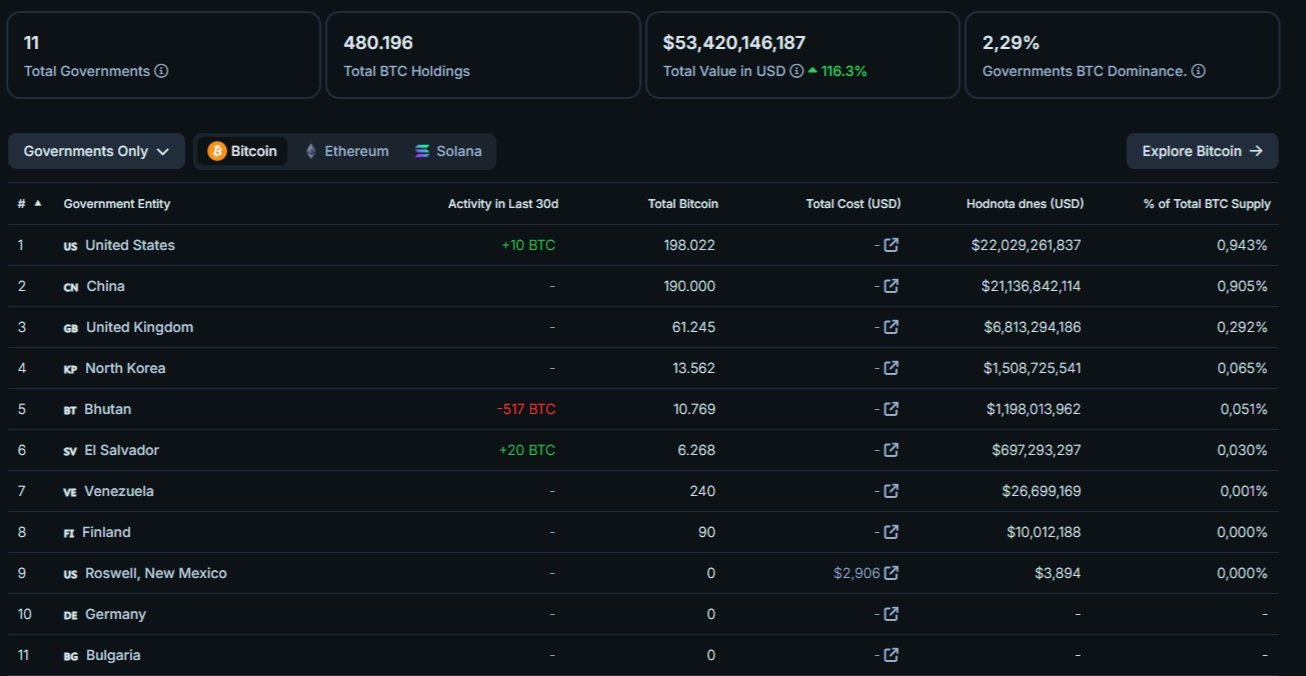Screen dimensions: 1306x676
Task: Open the United States entity link
Action: [130, 245]
